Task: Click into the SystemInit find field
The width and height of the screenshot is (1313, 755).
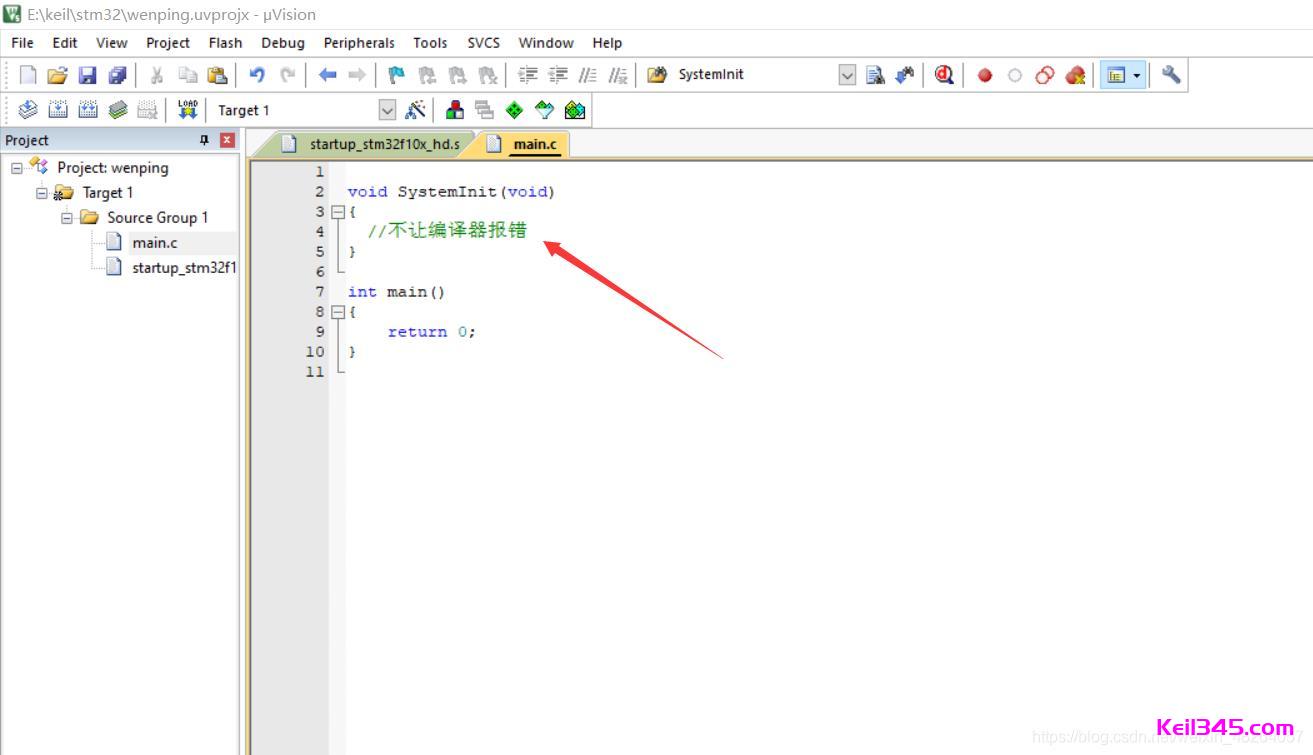Action: click(x=755, y=75)
